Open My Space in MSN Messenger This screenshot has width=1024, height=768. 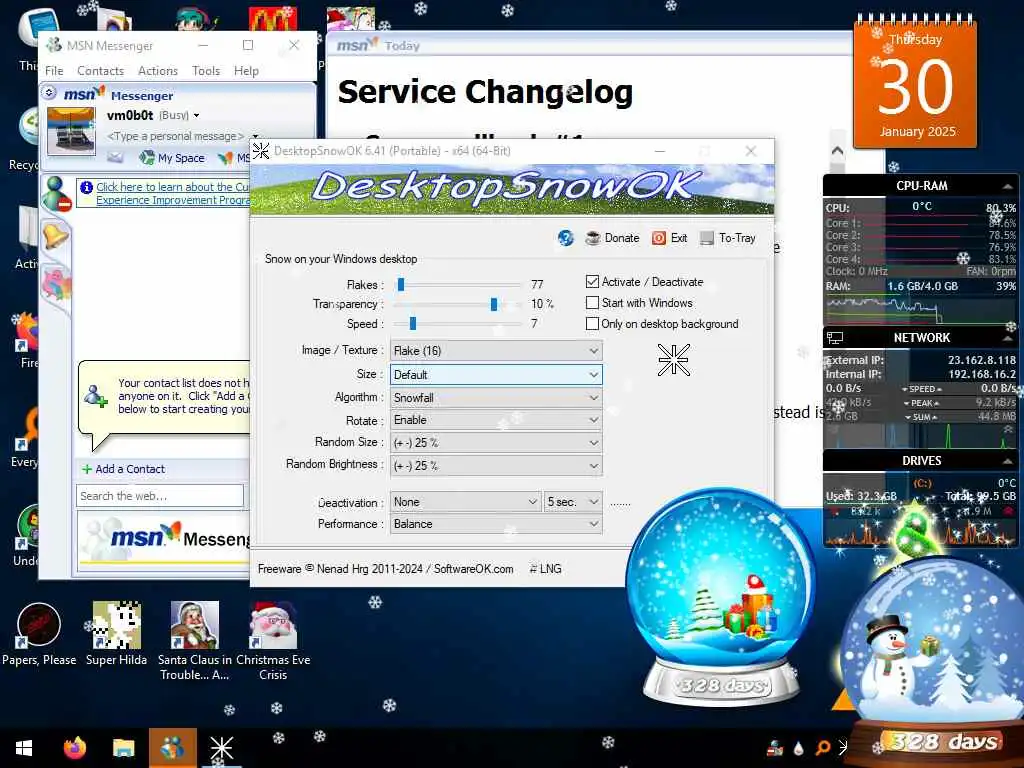pos(172,157)
